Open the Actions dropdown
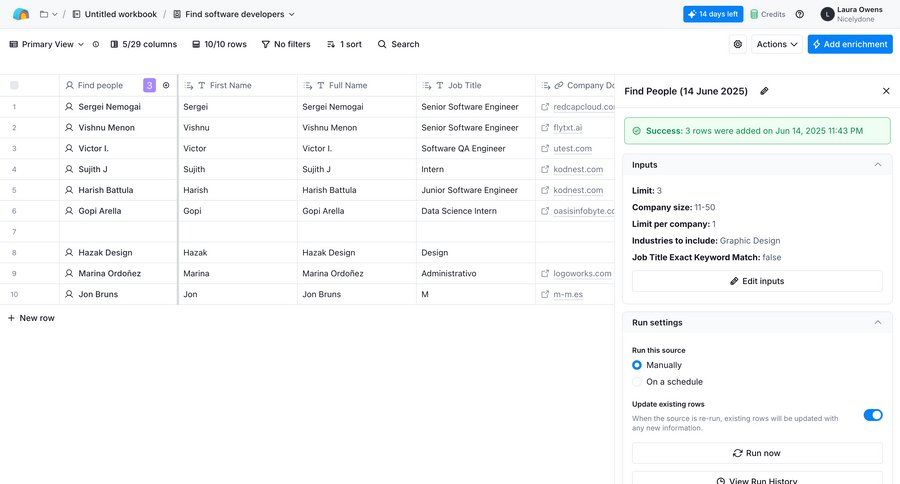 (x=777, y=44)
